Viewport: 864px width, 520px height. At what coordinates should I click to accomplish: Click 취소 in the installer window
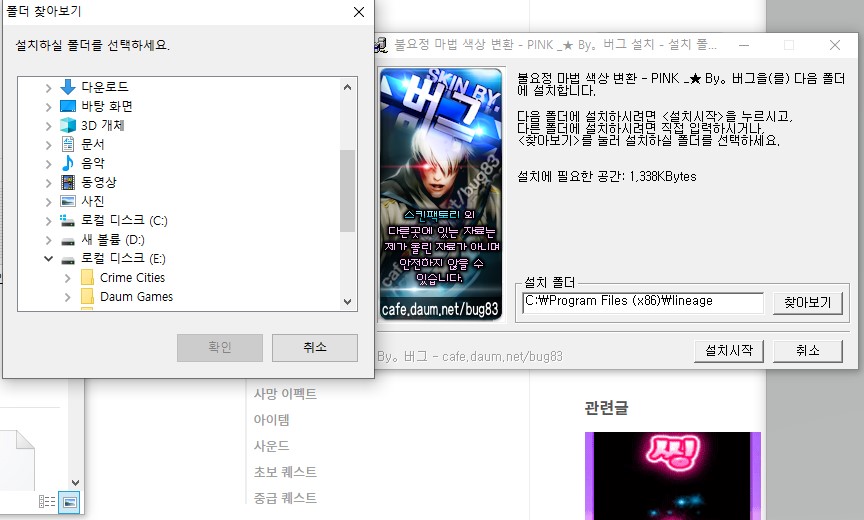click(807, 350)
